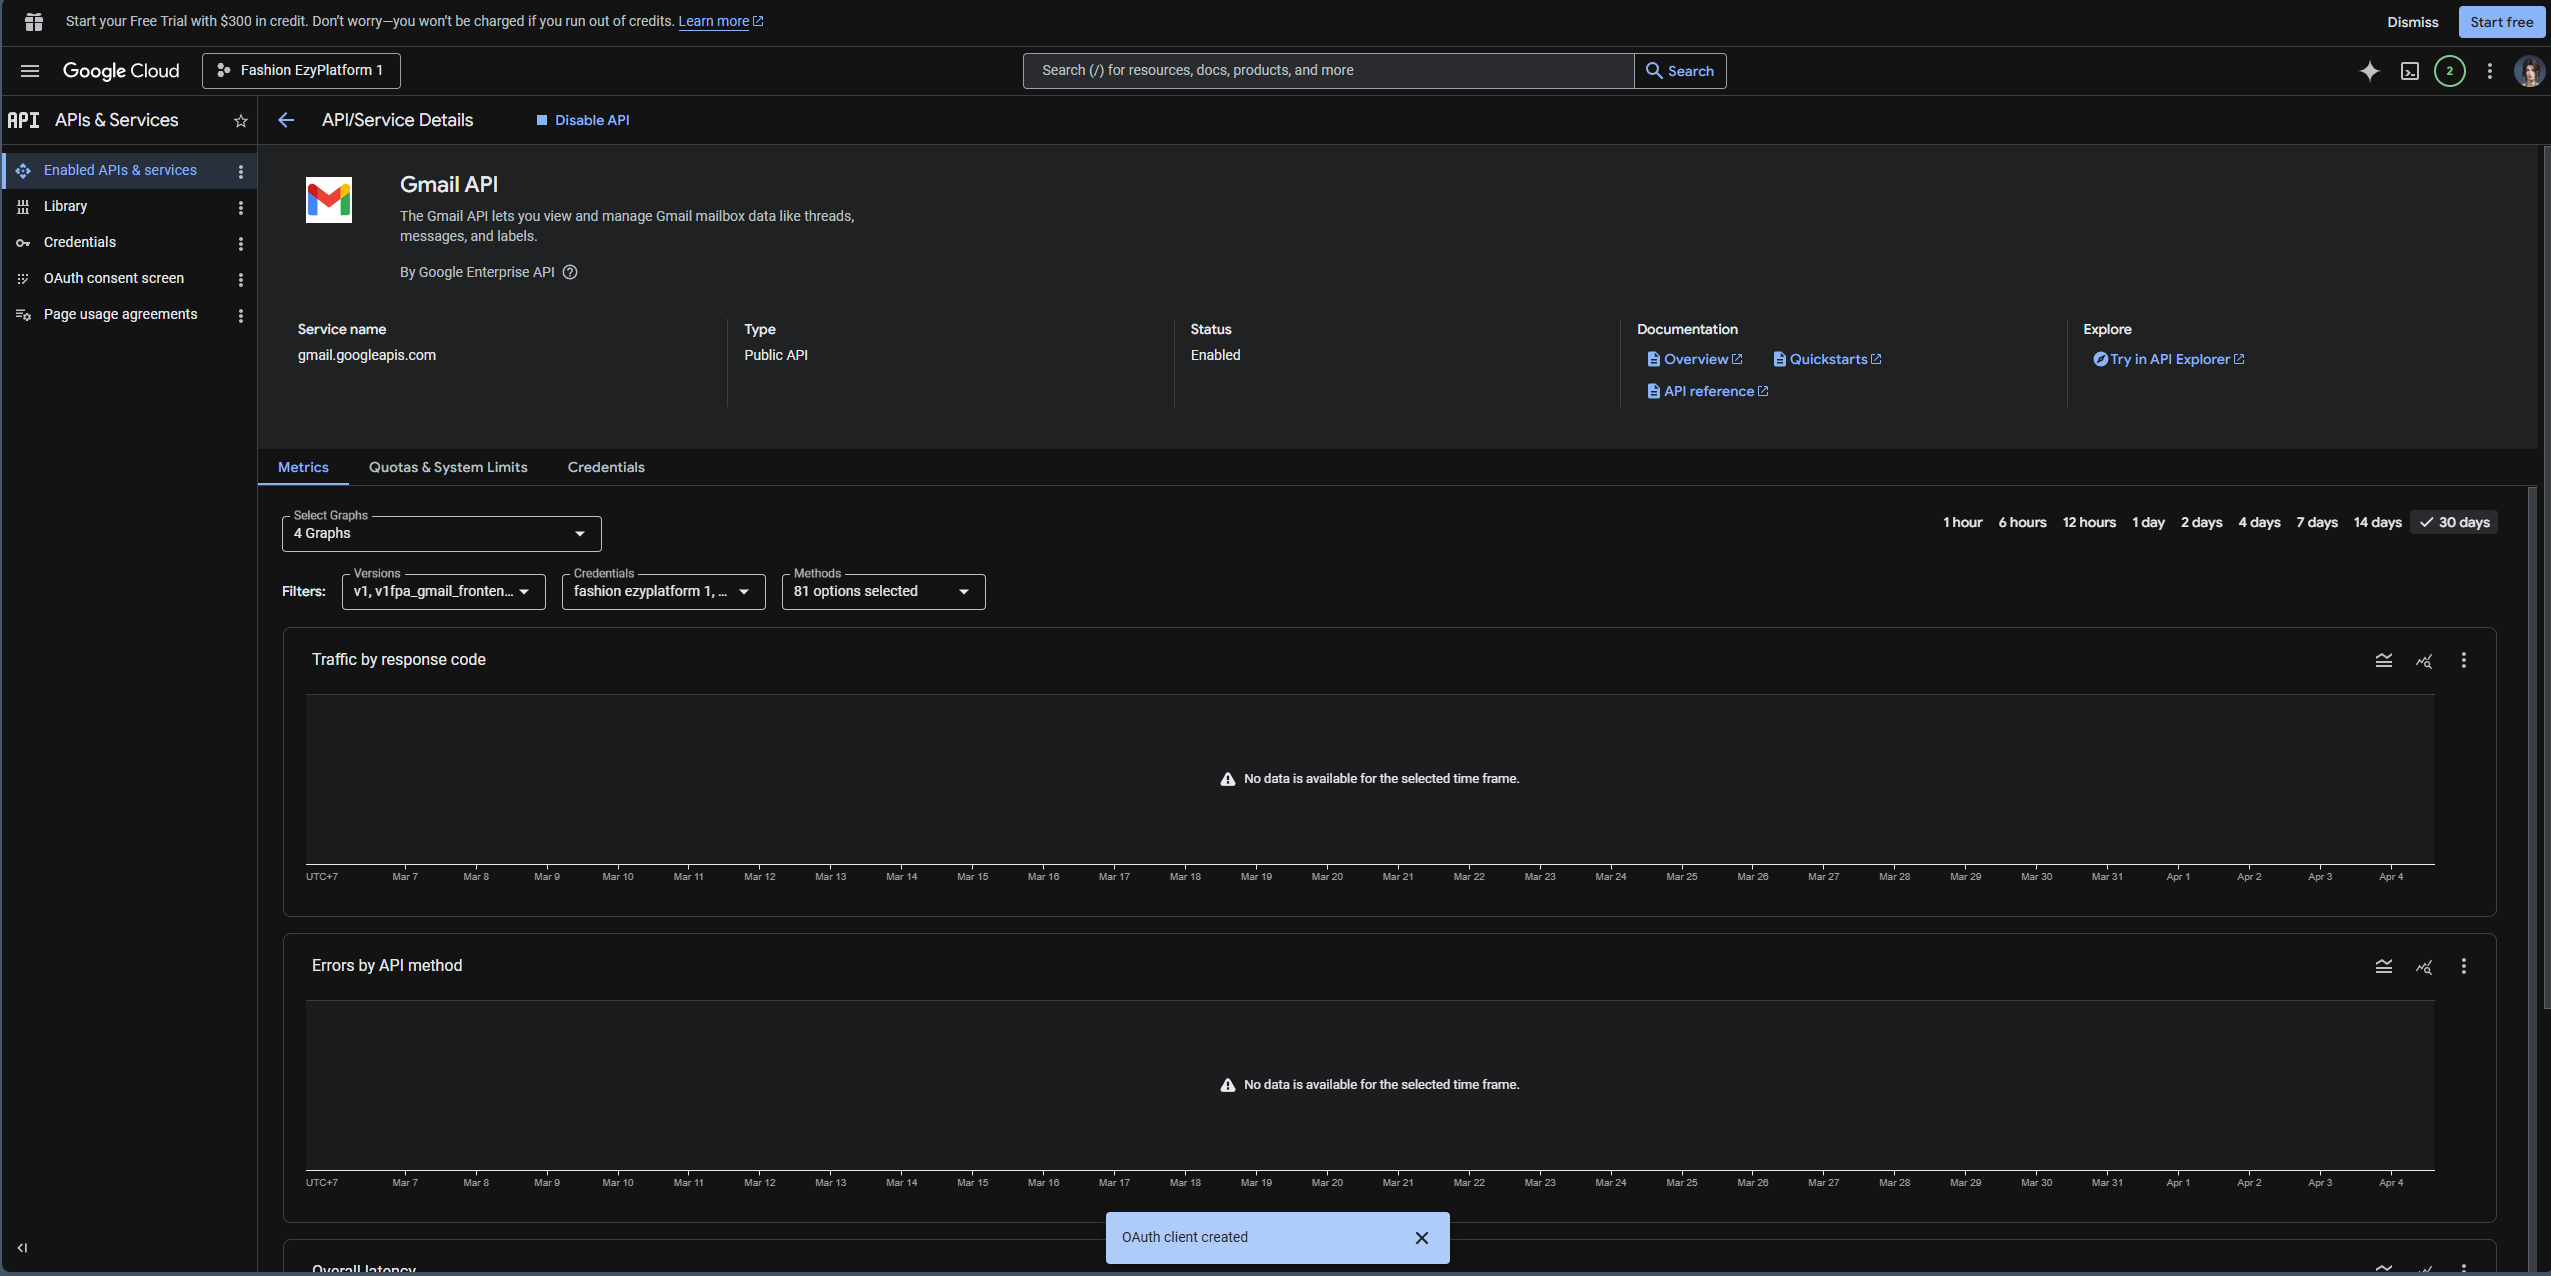Click back arrow next to API/Service Details
Viewport: 2551px width, 1276px height.
click(x=286, y=120)
